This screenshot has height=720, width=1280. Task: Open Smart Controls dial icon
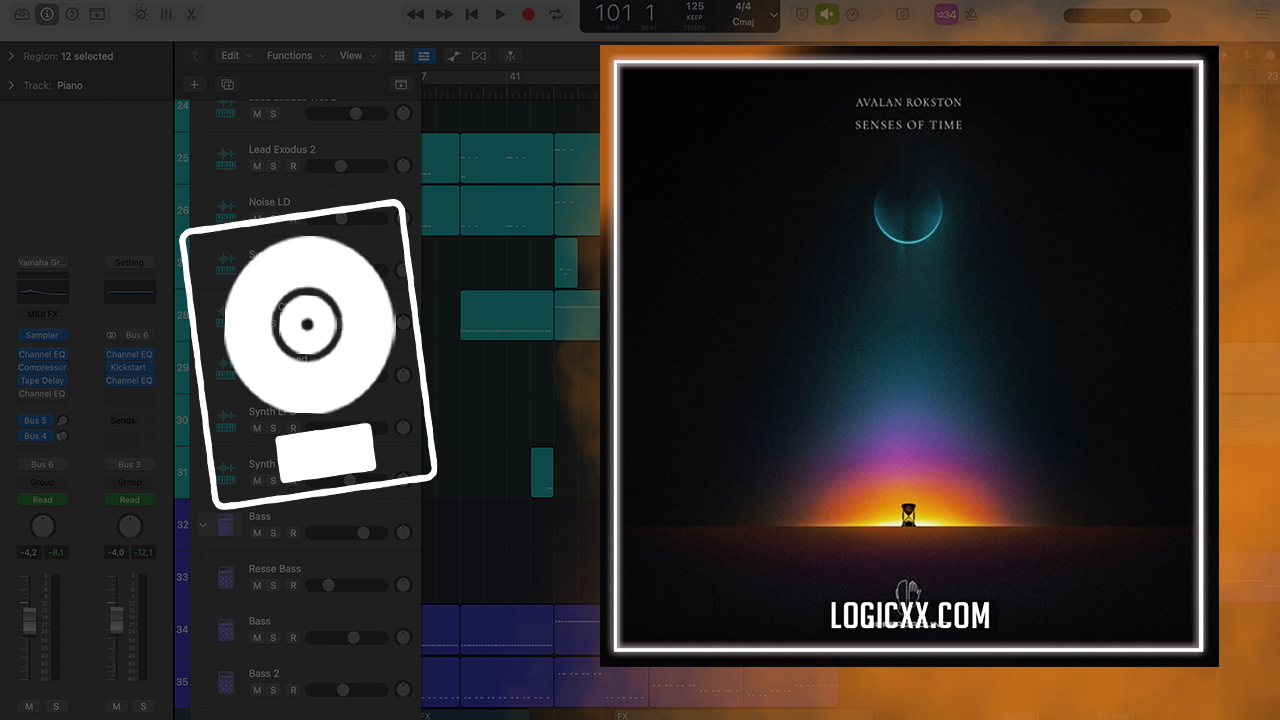[x=141, y=14]
